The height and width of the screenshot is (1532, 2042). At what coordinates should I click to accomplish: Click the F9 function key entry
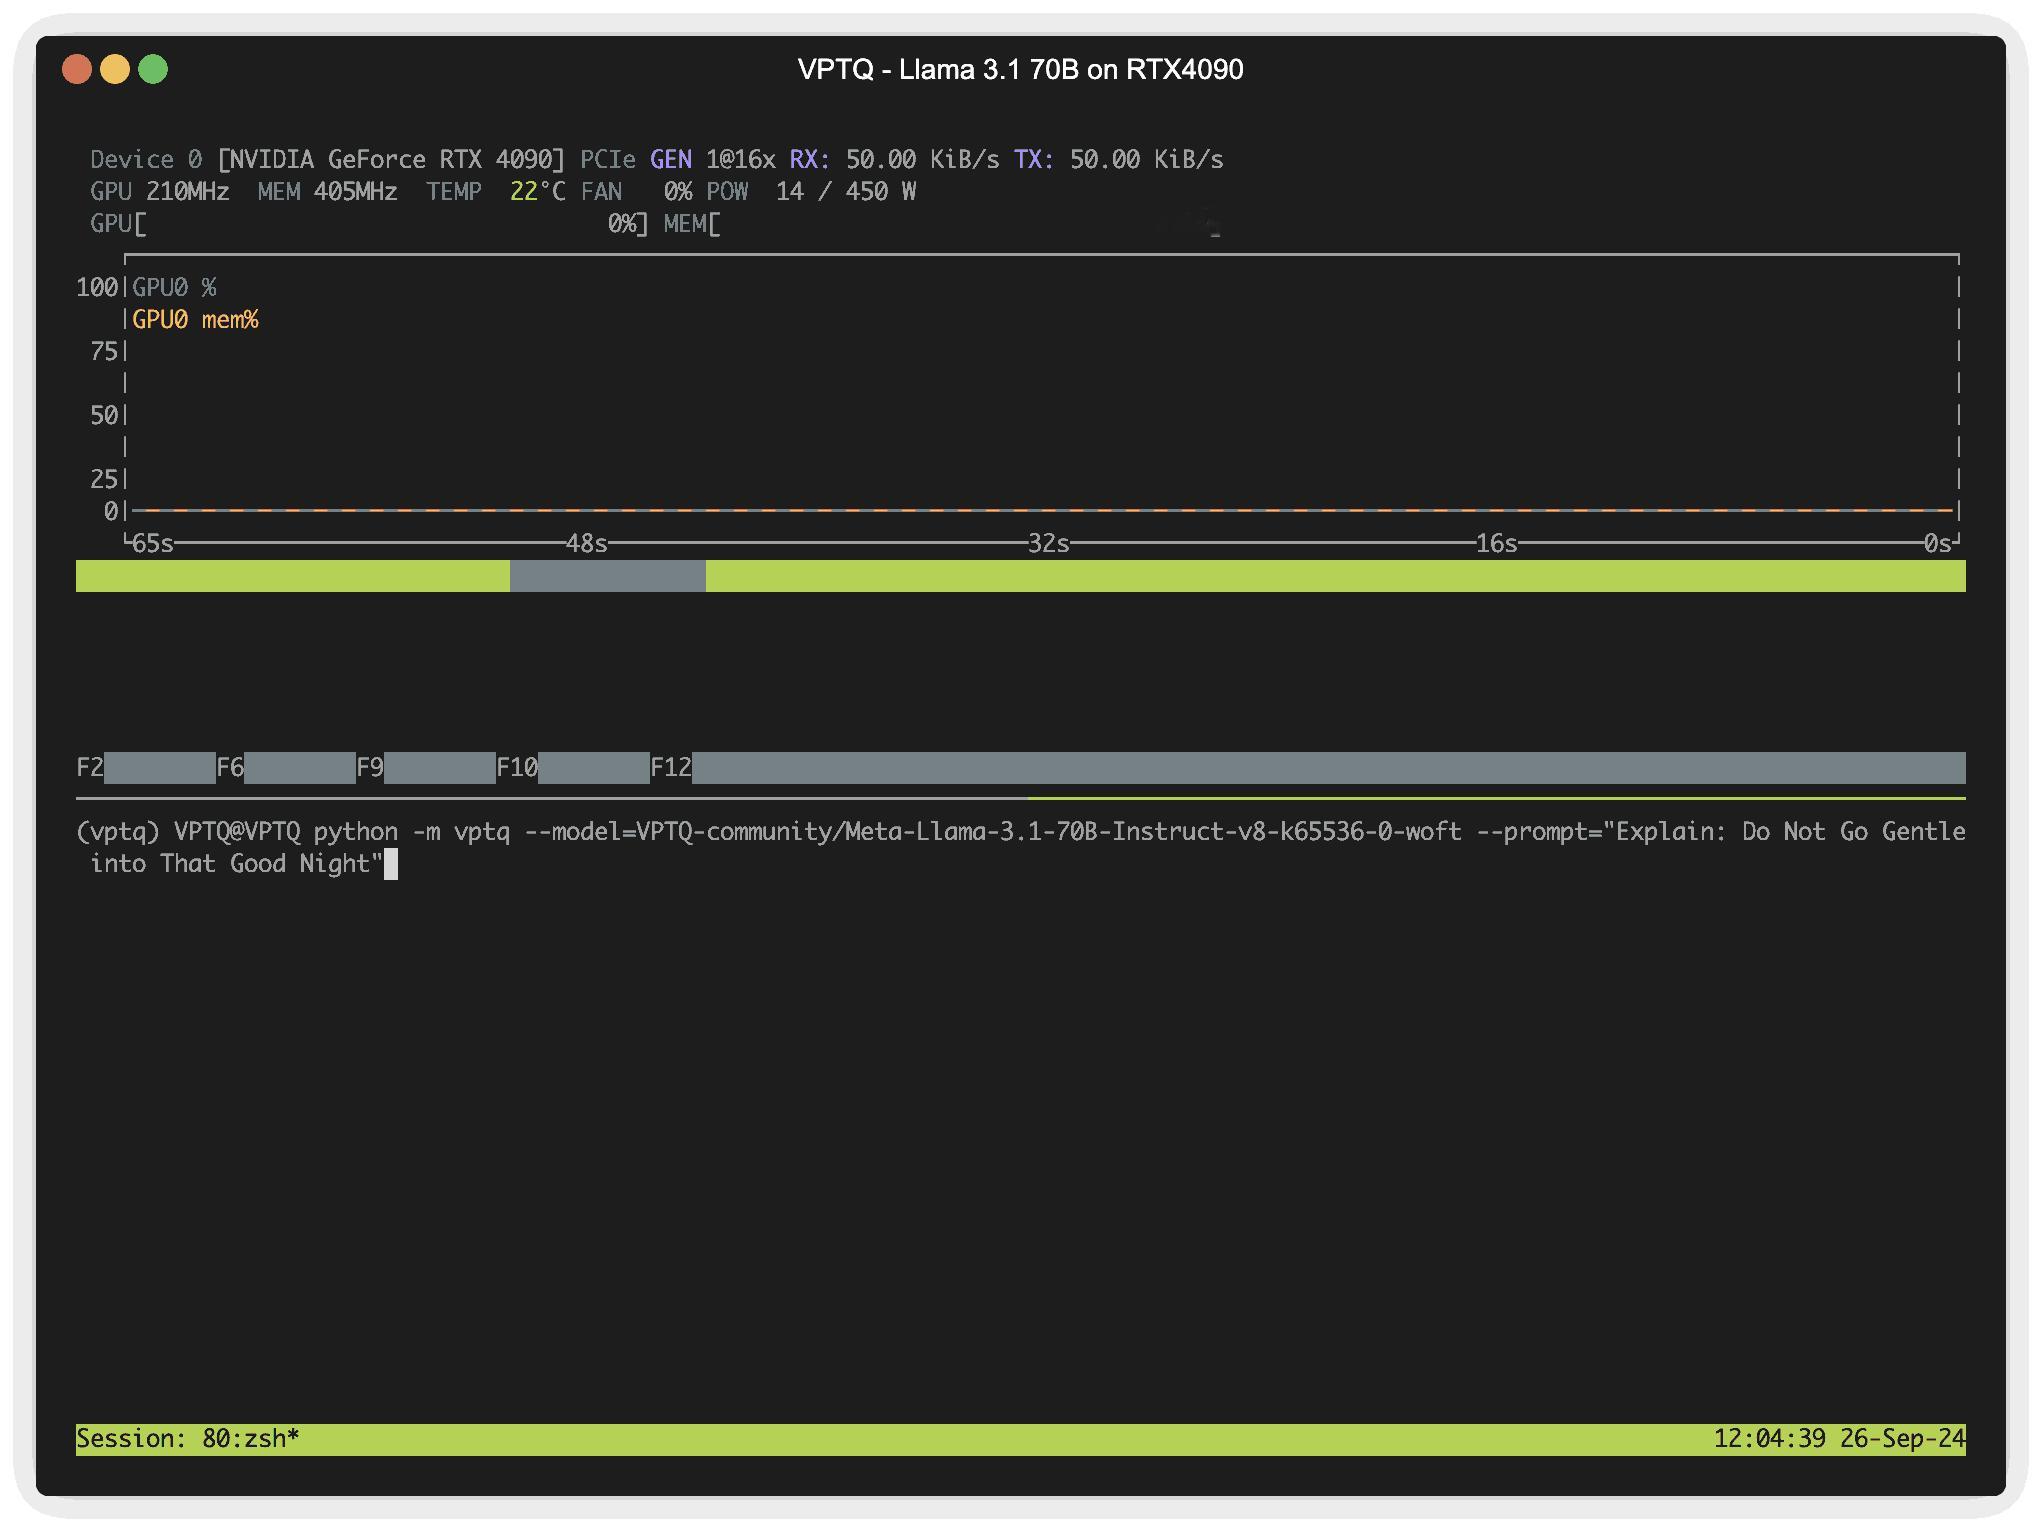(426, 768)
